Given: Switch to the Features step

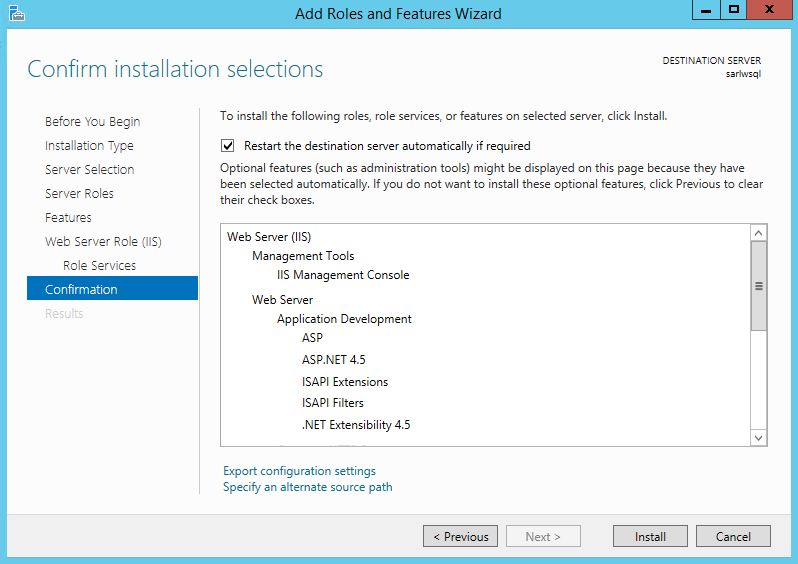Looking at the screenshot, I should point(68,218).
